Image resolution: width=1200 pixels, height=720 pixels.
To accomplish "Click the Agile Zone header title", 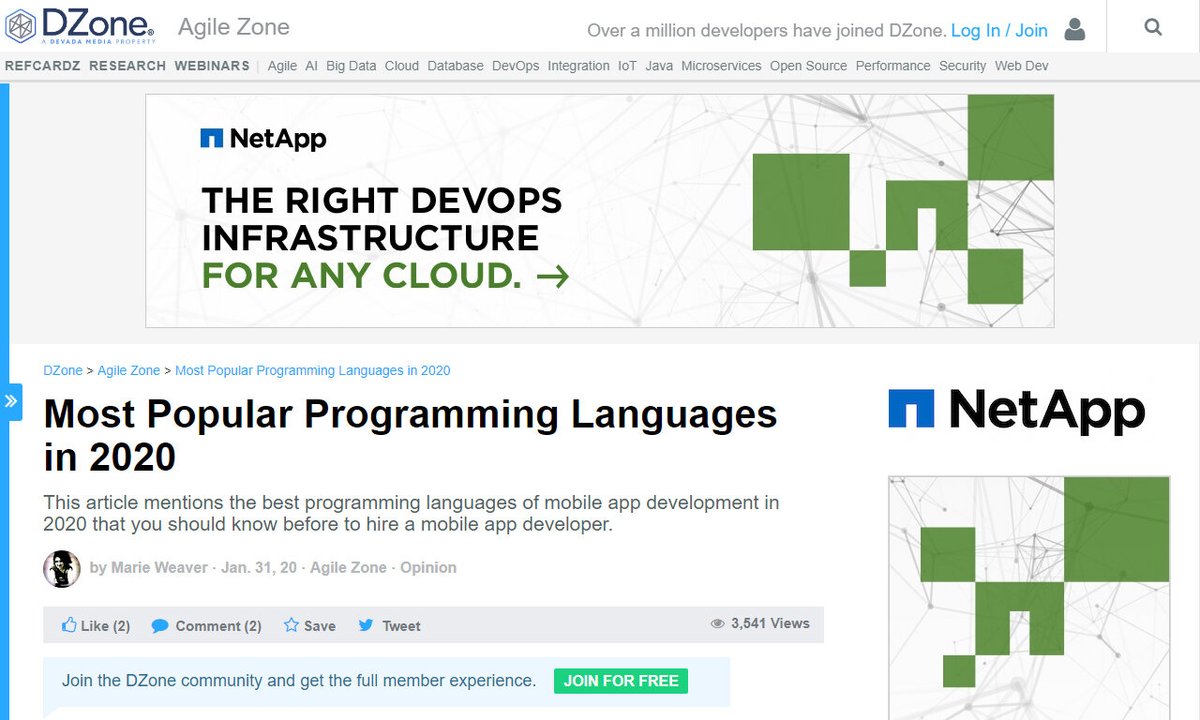I will [234, 27].
